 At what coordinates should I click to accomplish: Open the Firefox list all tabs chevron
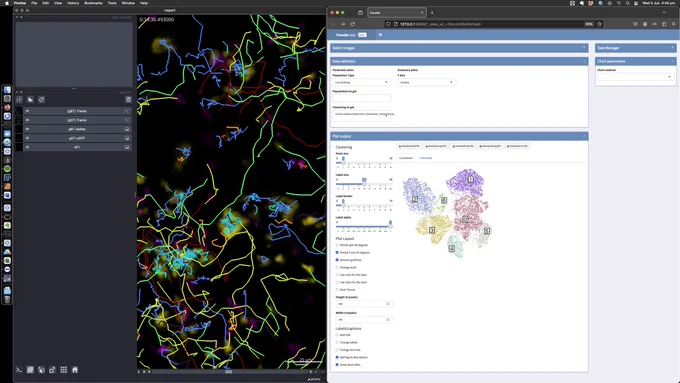tap(664, 13)
